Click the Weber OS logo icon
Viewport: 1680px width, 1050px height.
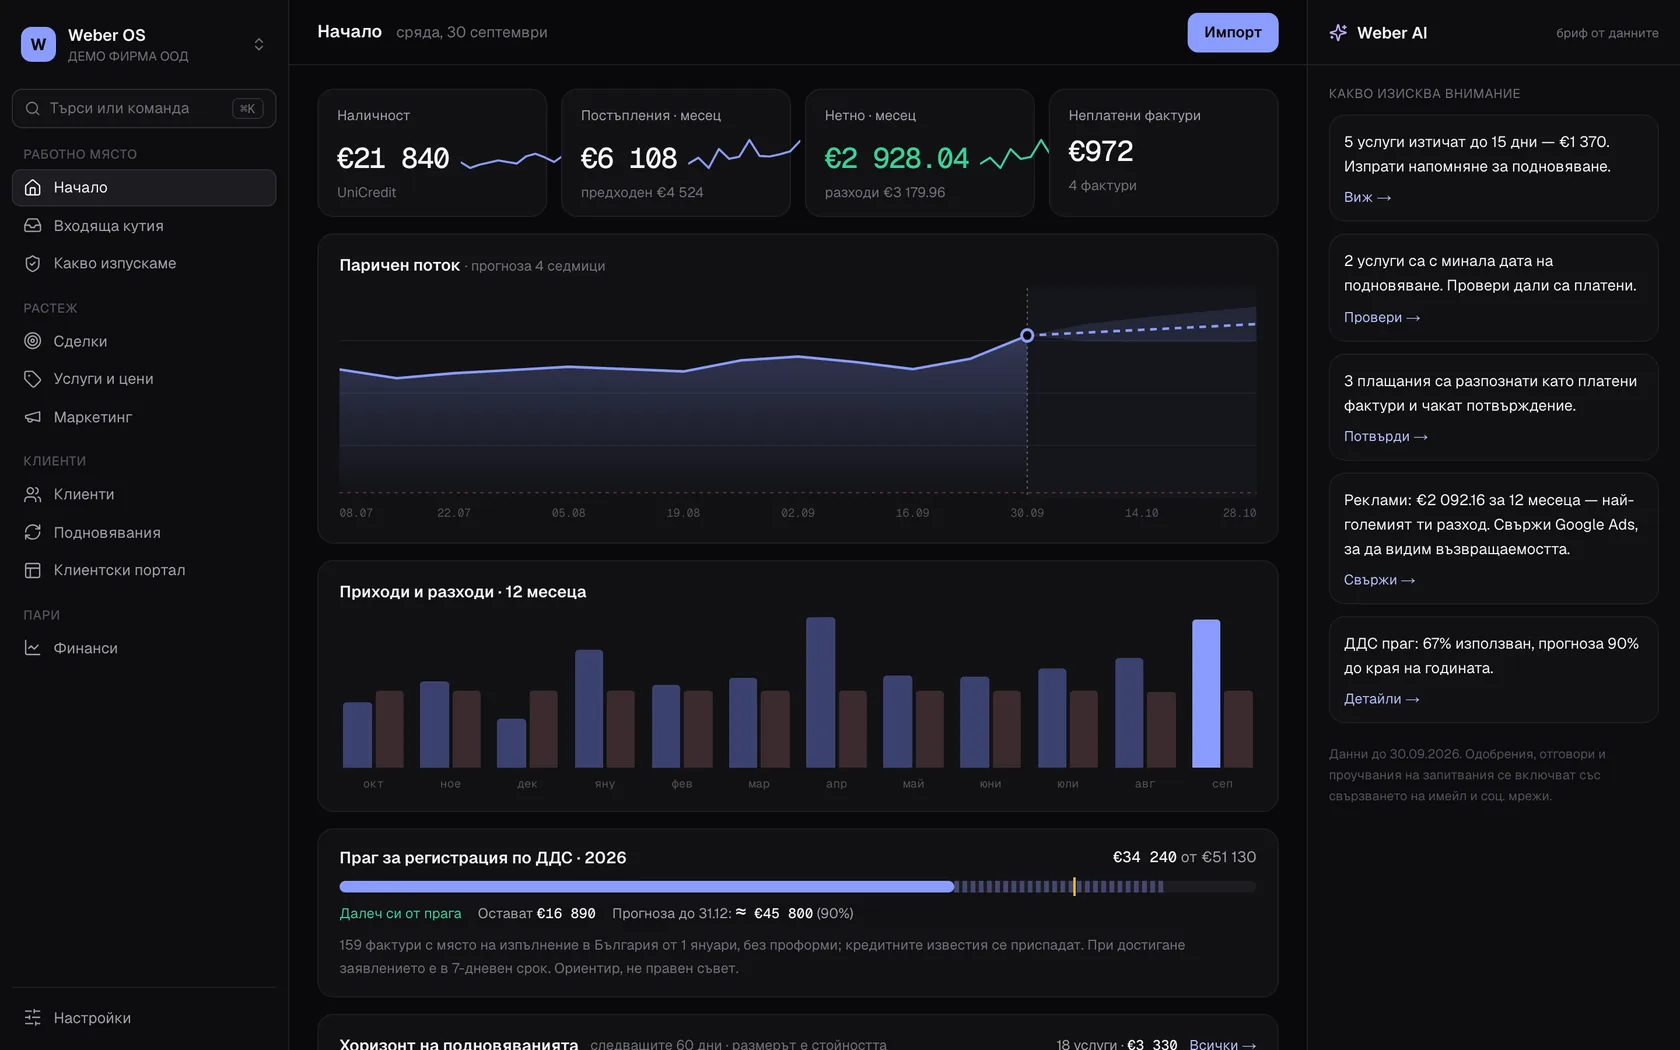coord(38,44)
